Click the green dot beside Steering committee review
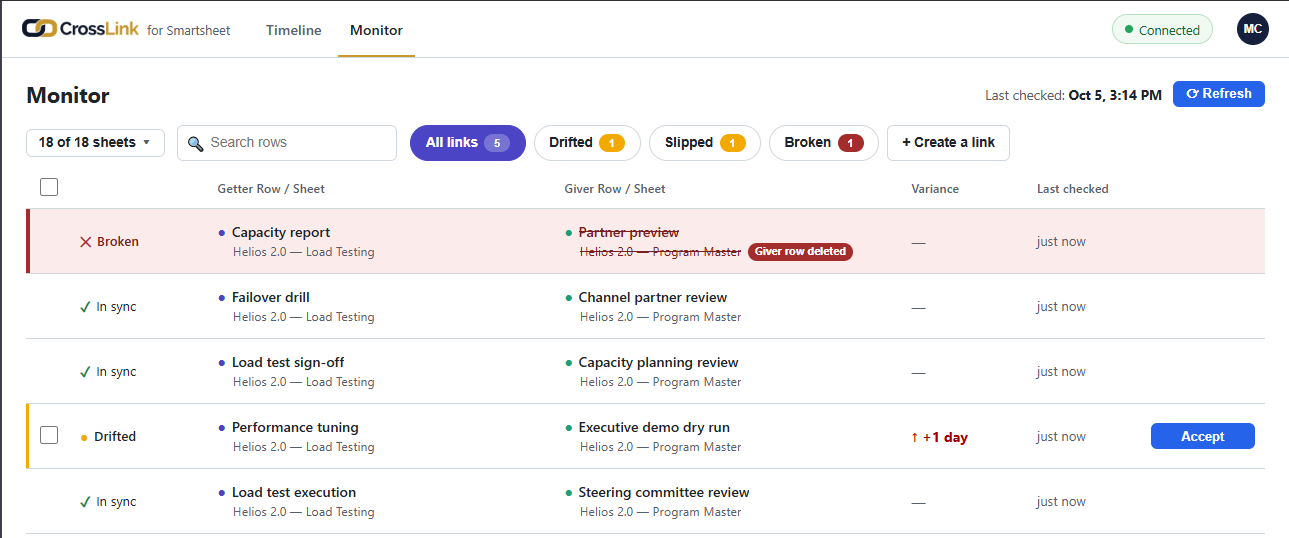Image resolution: width=1289 pixels, height=538 pixels. coord(569,492)
